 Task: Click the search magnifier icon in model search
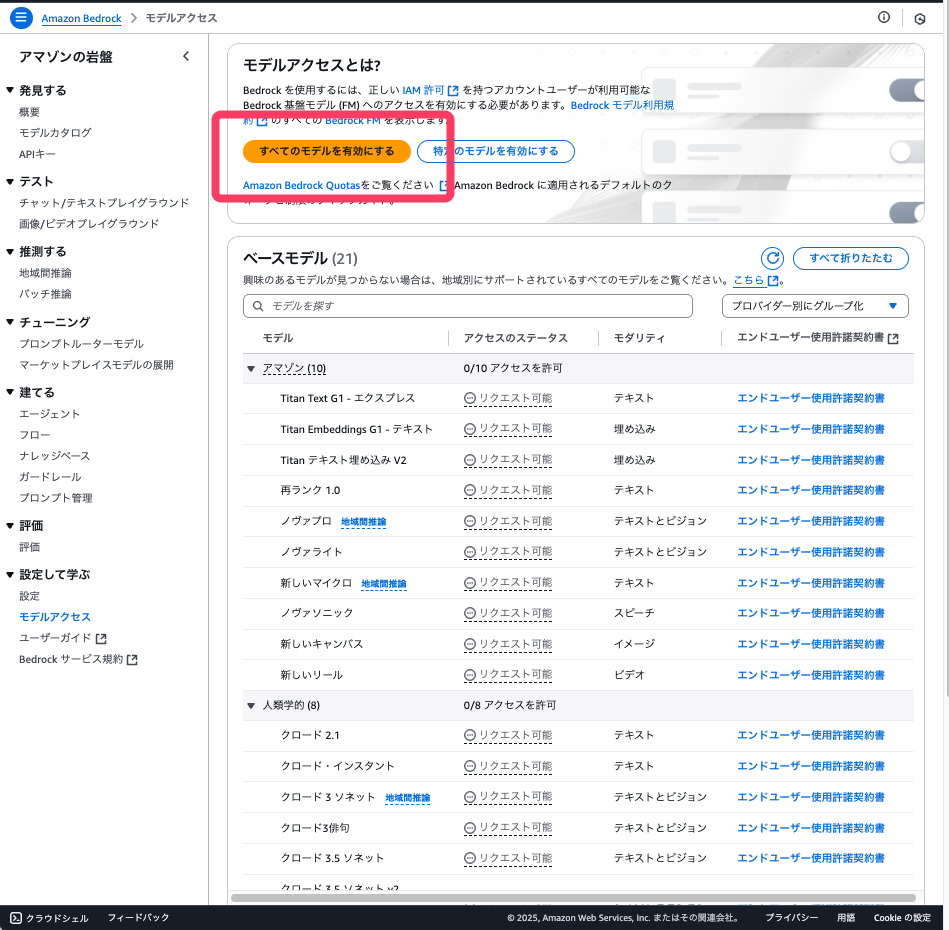coord(258,306)
